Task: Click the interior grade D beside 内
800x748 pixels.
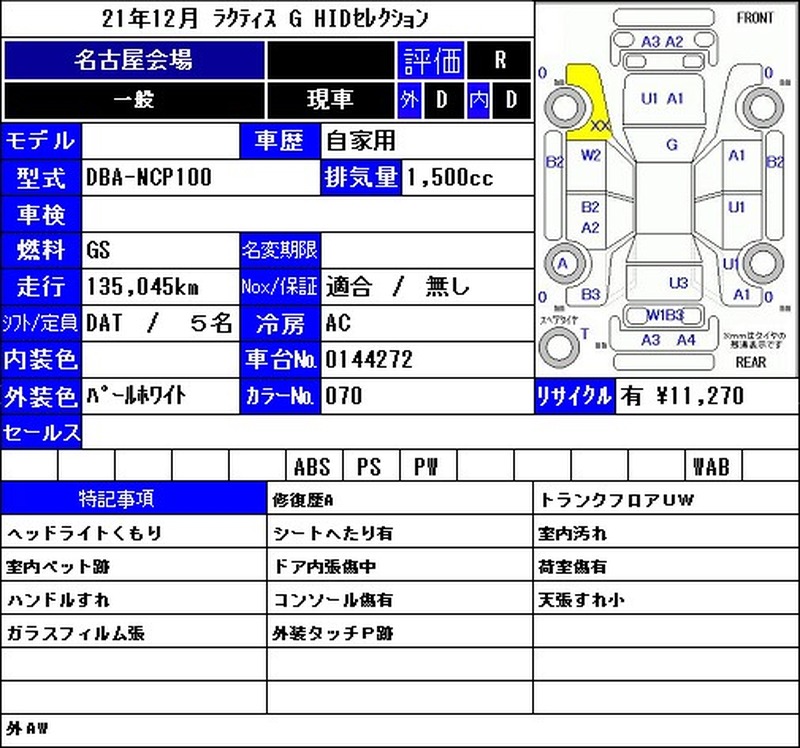Action: pos(511,100)
